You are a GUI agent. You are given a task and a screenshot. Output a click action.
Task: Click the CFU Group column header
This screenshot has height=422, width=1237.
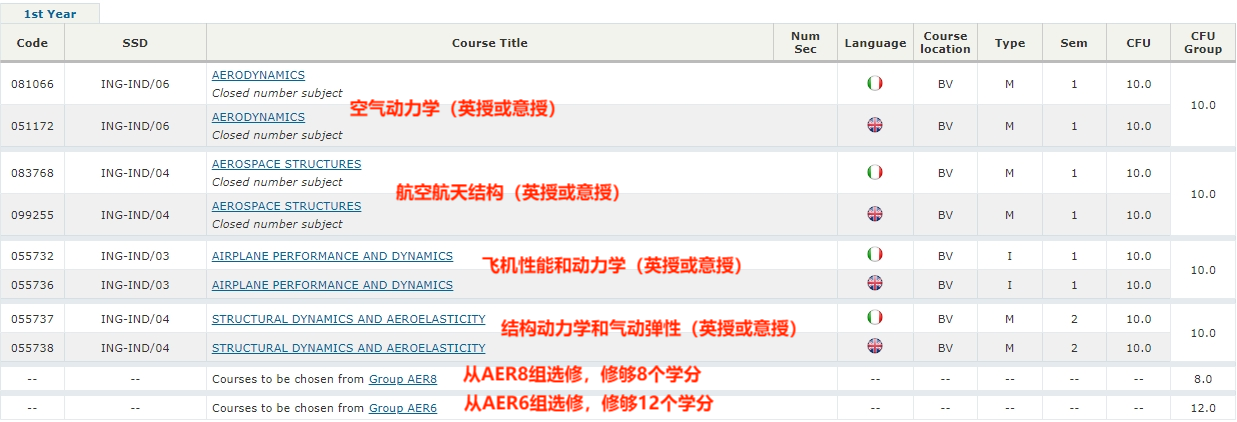(x=1203, y=43)
